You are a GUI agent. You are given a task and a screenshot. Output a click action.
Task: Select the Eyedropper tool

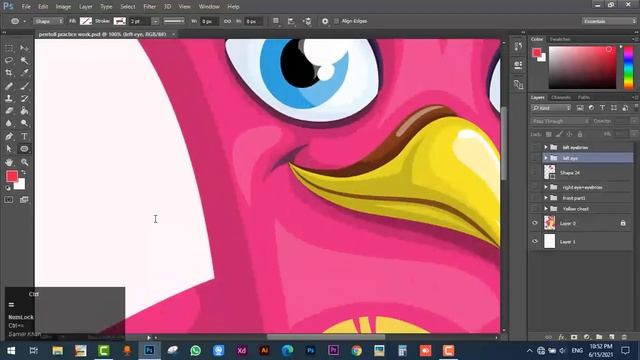click(24, 73)
